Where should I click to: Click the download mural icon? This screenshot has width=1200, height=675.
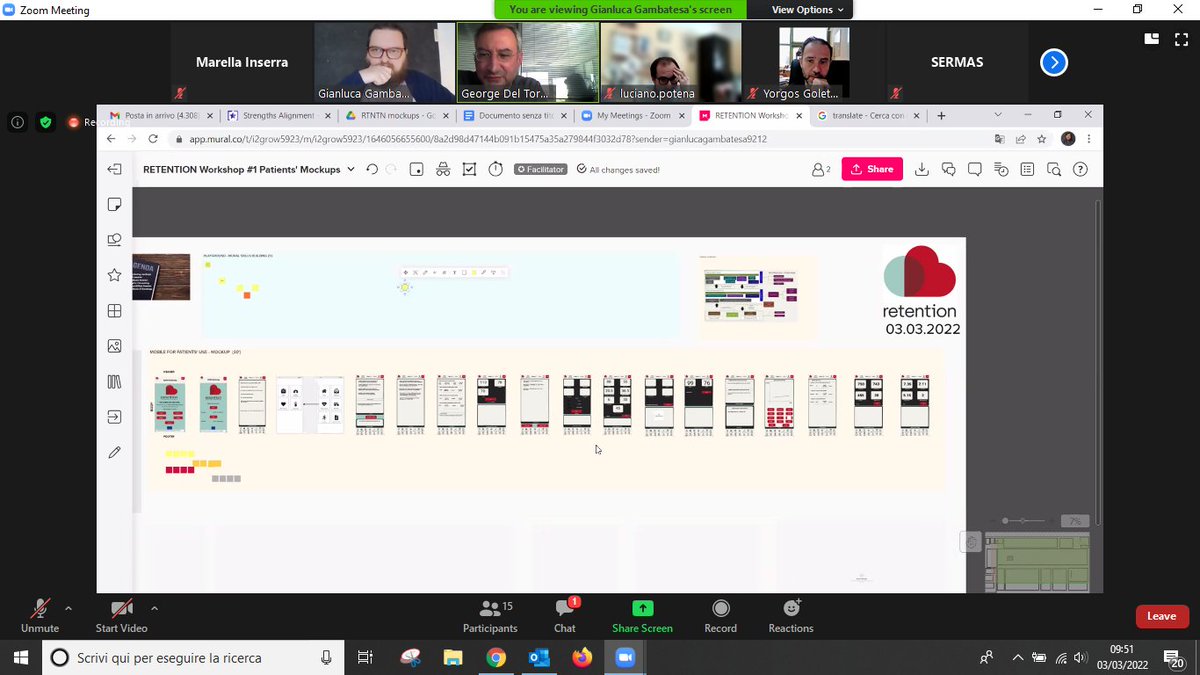click(922, 169)
